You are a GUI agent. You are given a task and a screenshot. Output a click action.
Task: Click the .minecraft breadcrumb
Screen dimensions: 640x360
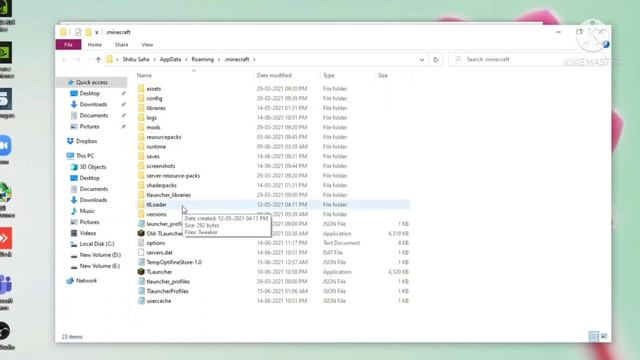pos(236,60)
